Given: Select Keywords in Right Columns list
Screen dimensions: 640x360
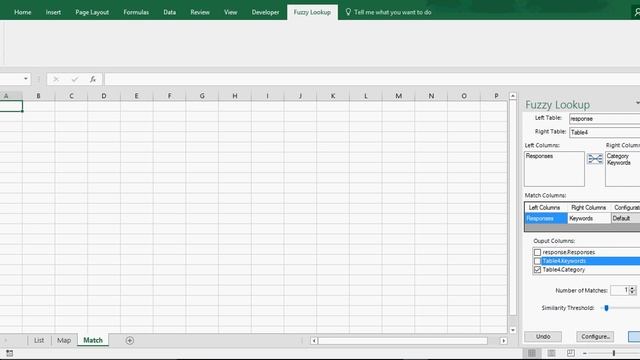Looking at the screenshot, I should (619, 162).
